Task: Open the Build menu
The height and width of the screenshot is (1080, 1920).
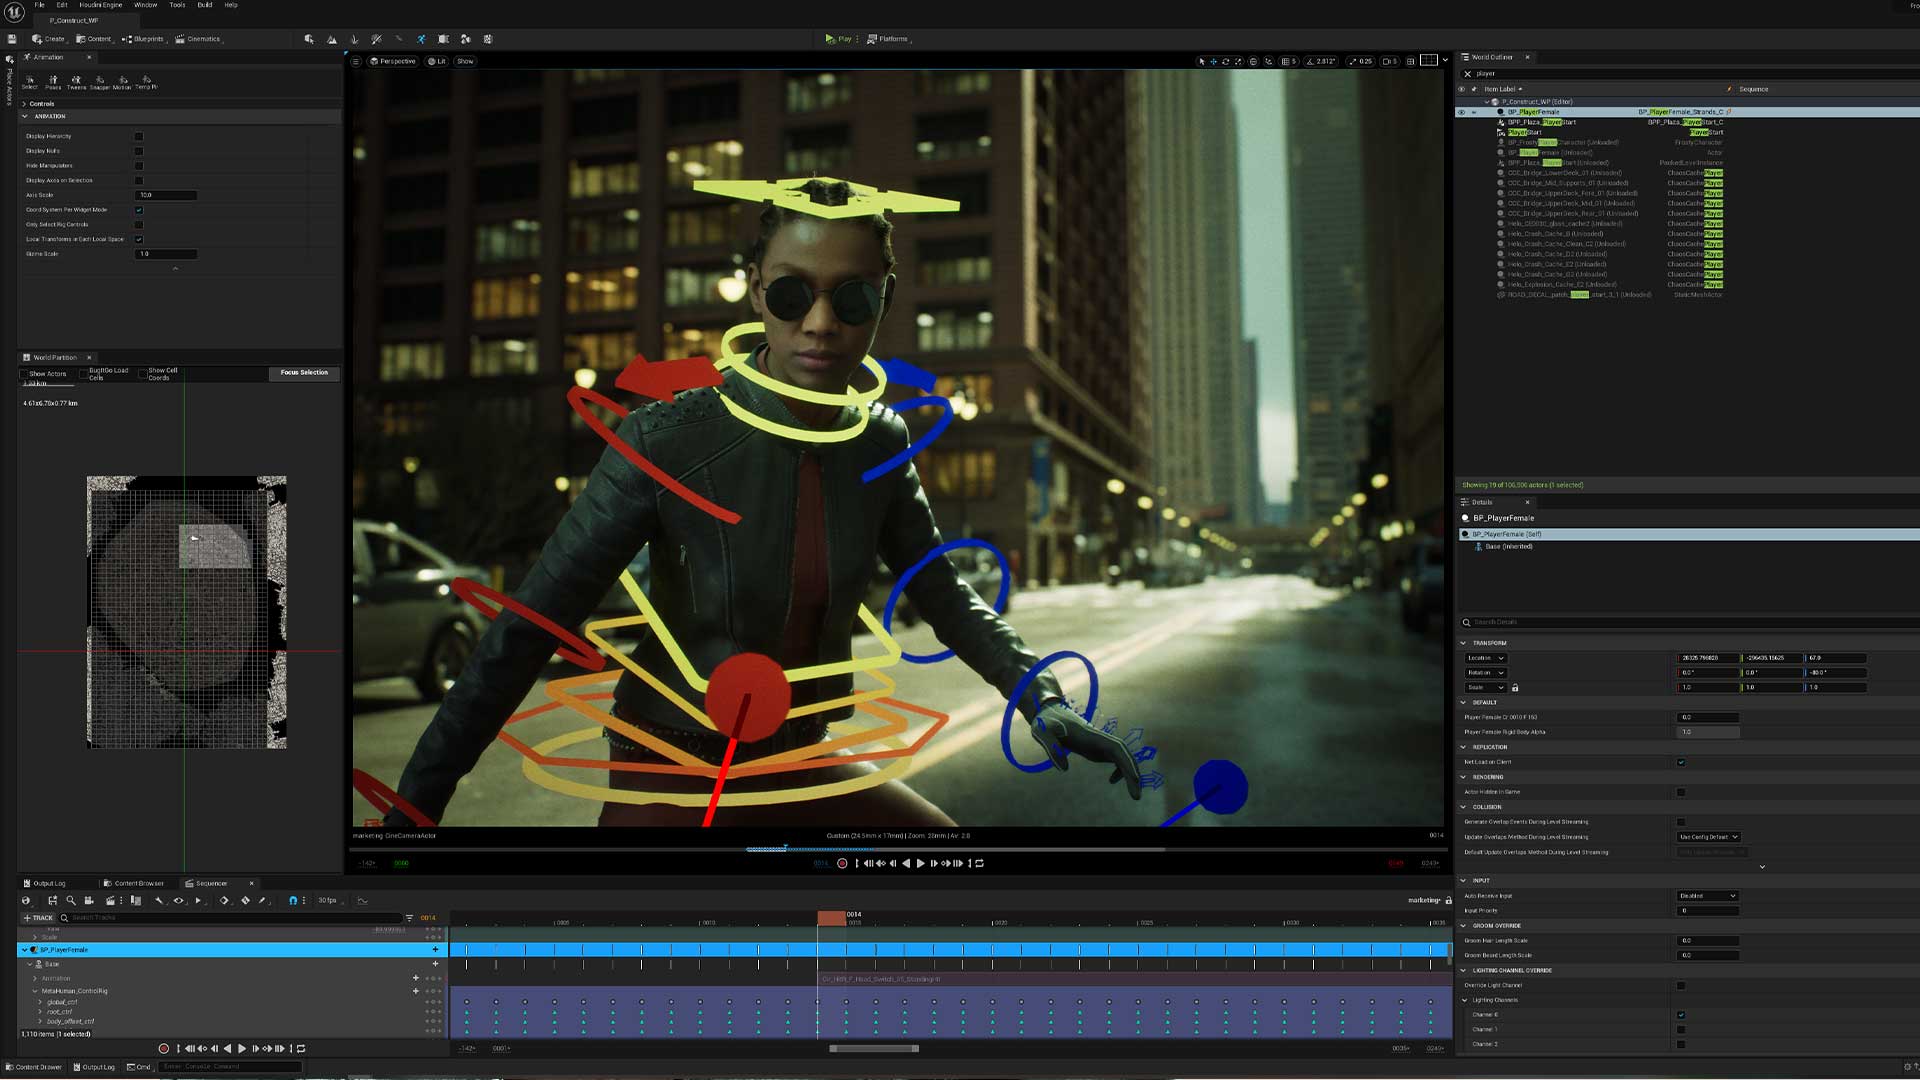Action: point(205,5)
